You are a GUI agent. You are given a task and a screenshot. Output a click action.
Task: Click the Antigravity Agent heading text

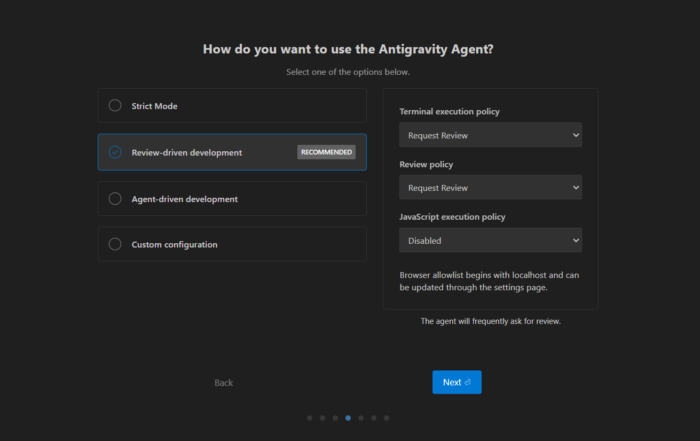coord(348,48)
